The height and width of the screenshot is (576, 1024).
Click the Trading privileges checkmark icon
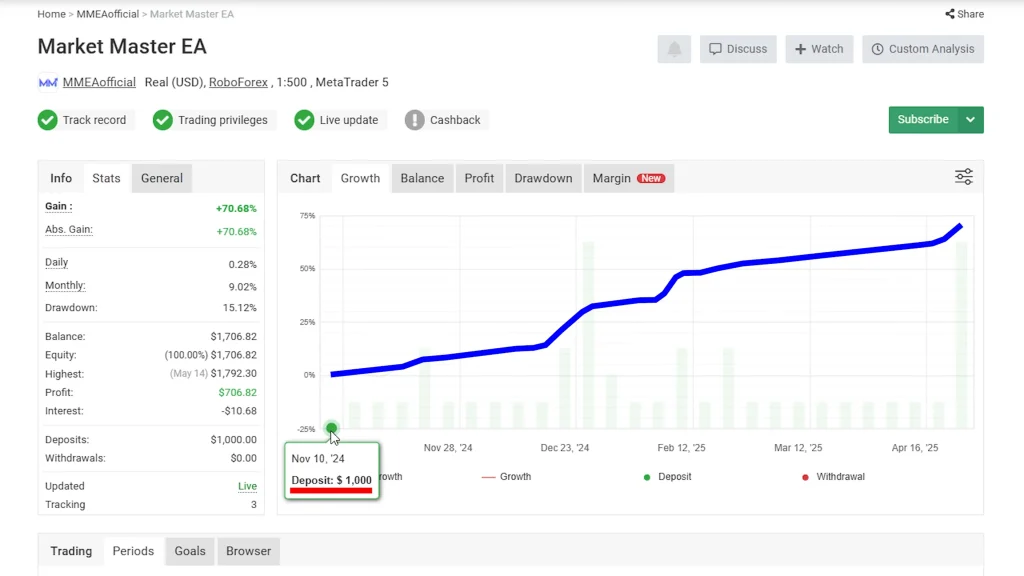click(x=163, y=120)
